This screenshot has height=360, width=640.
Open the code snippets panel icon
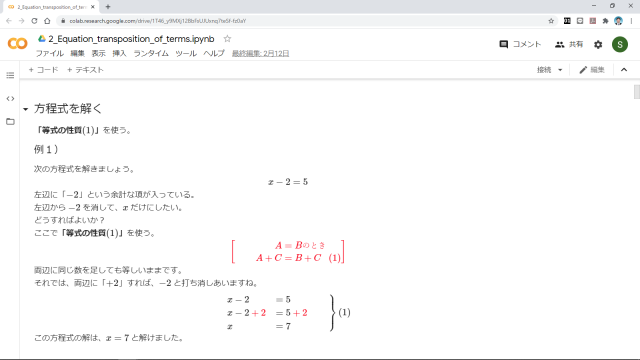click(x=10, y=98)
